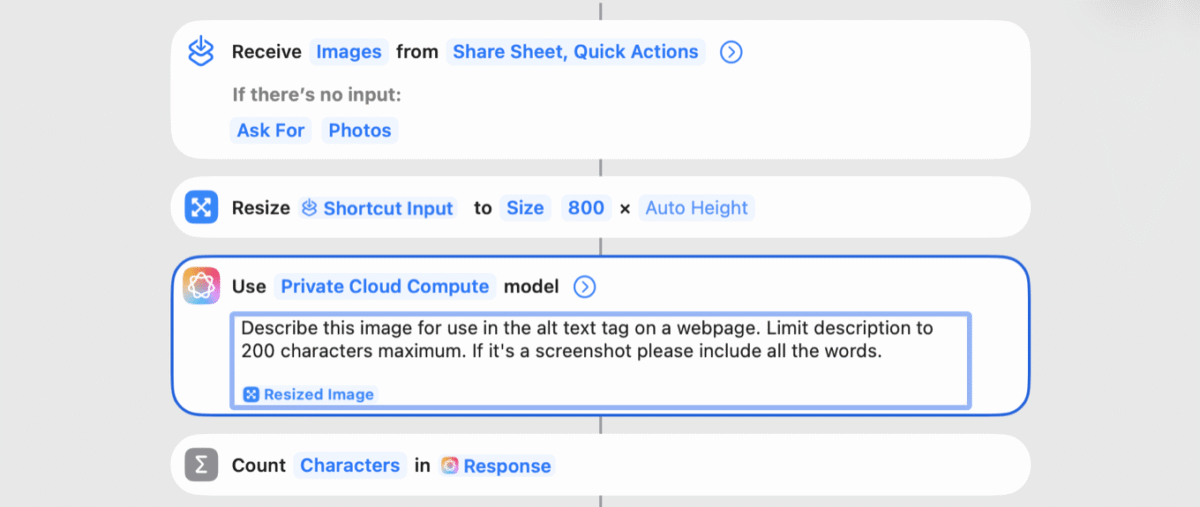
Task: Change the Share Sheet, Quick Actions source
Action: click(x=576, y=51)
